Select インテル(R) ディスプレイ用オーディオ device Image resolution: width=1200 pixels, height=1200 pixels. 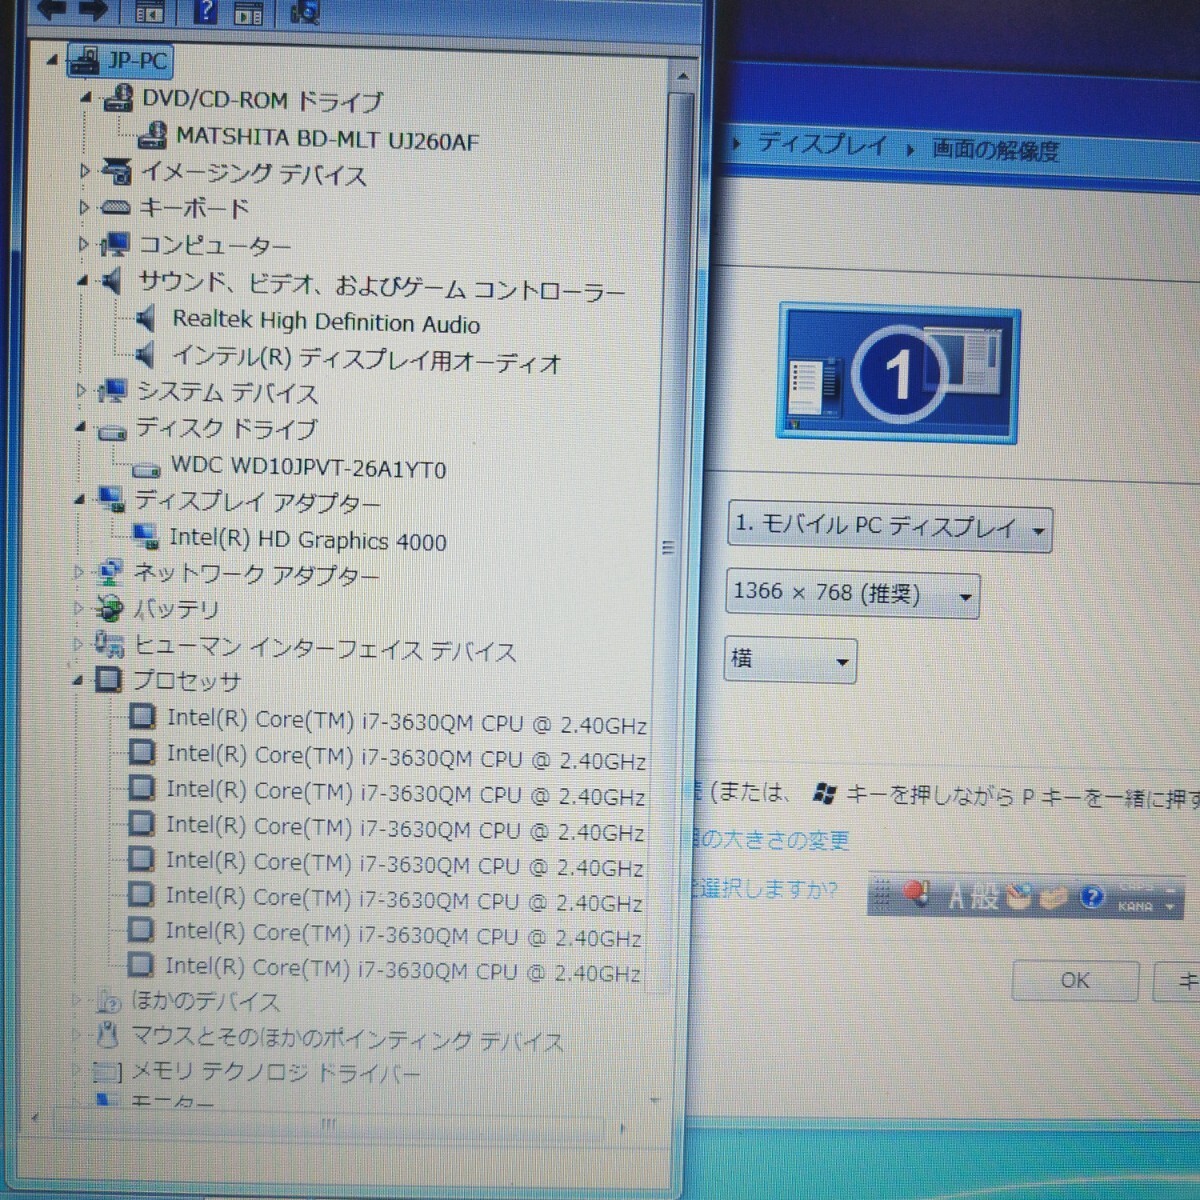[367, 359]
